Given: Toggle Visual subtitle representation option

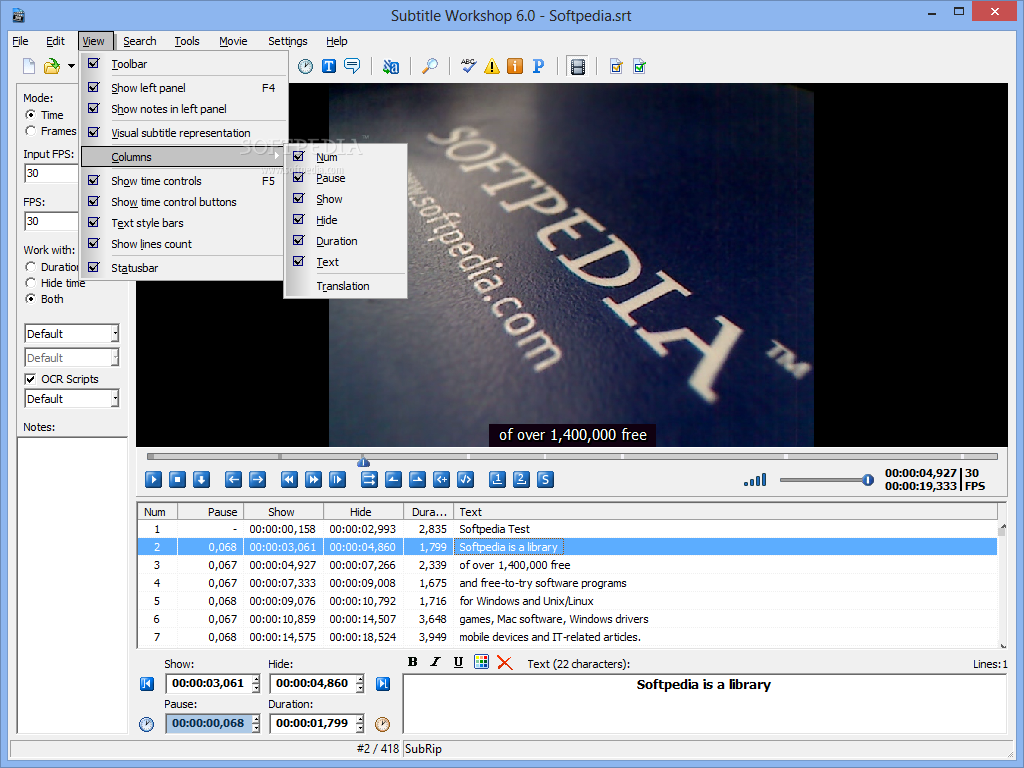Looking at the screenshot, I should 184,133.
